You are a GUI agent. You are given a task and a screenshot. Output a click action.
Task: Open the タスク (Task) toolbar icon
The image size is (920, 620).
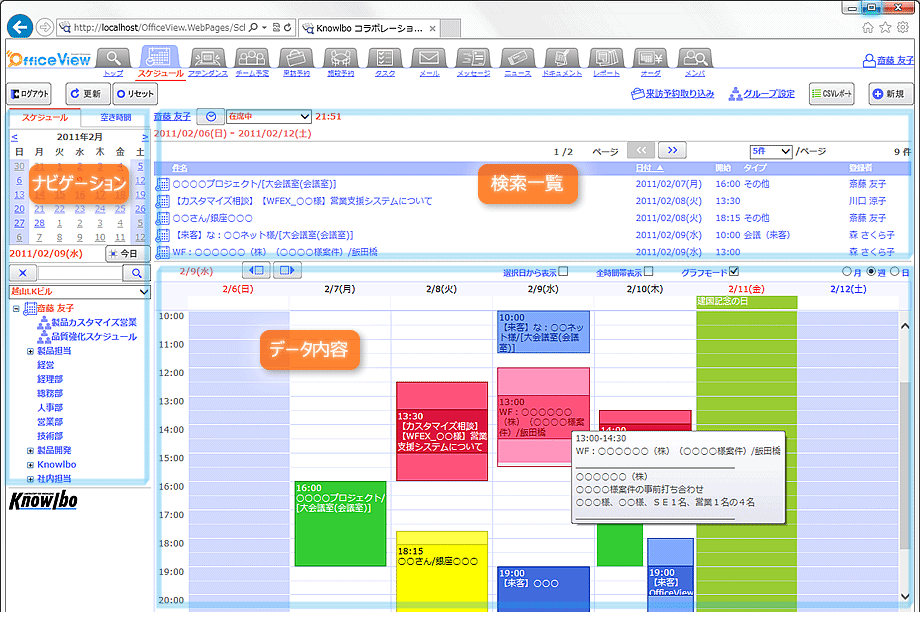383,59
